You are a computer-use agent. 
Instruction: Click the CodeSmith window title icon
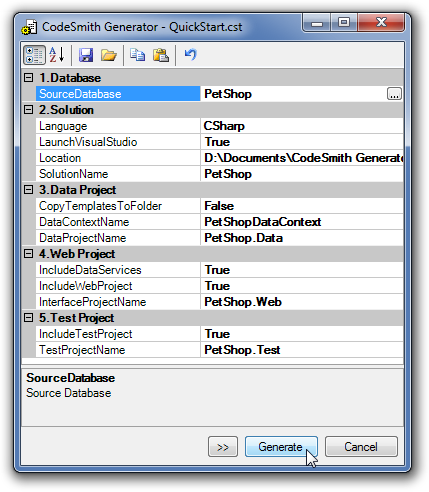pos(29,27)
